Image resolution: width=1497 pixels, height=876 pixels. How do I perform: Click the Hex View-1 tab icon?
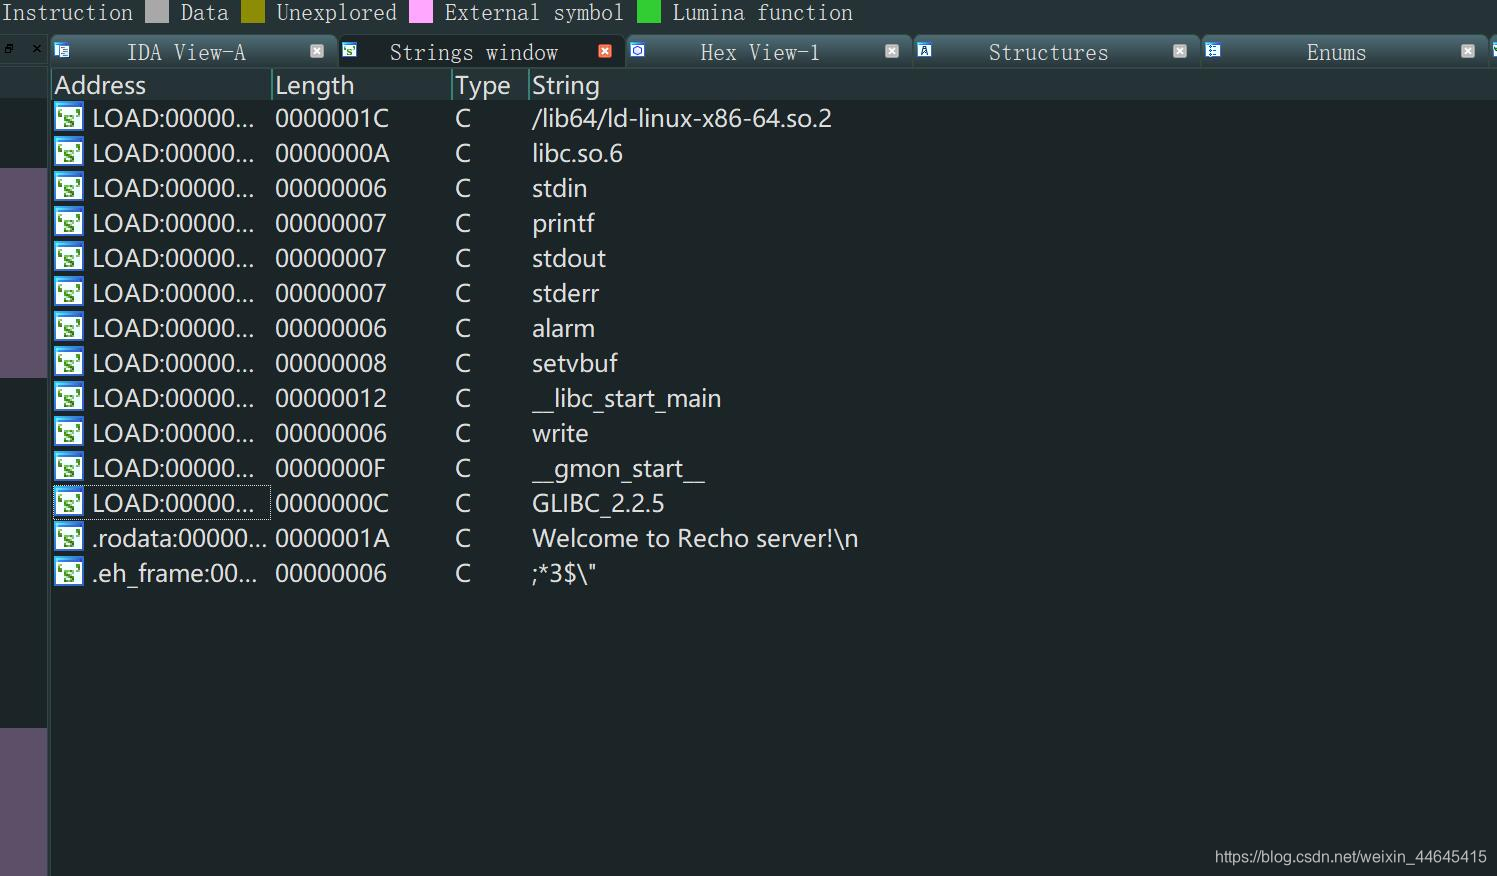coord(637,50)
